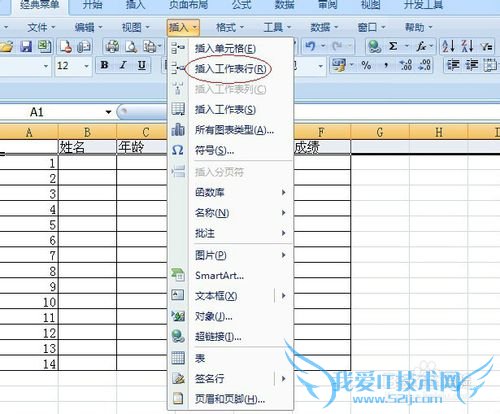The height and width of the screenshot is (414, 500).
Task: Select cell containing 年龄
Action: coord(142,147)
